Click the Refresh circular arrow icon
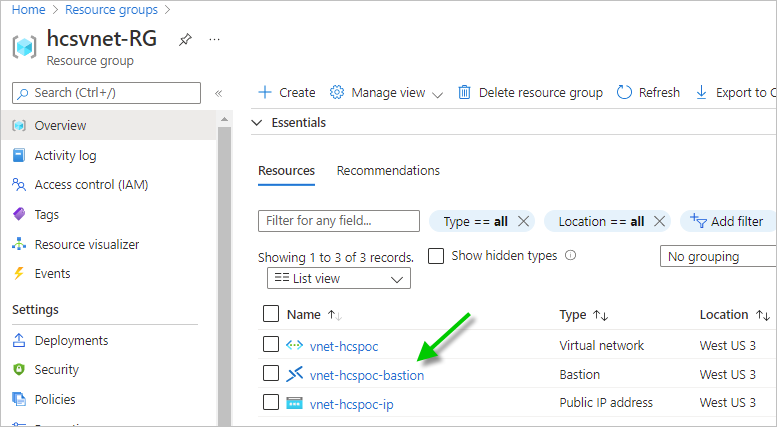 [624, 92]
